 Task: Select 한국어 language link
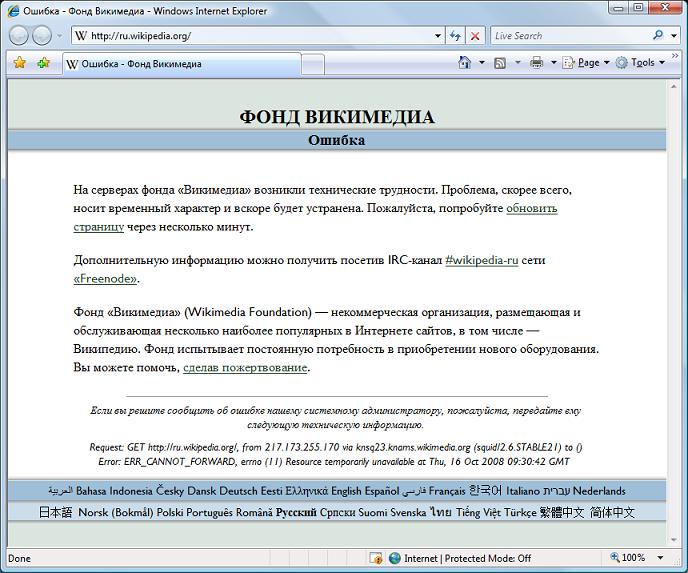click(485, 491)
